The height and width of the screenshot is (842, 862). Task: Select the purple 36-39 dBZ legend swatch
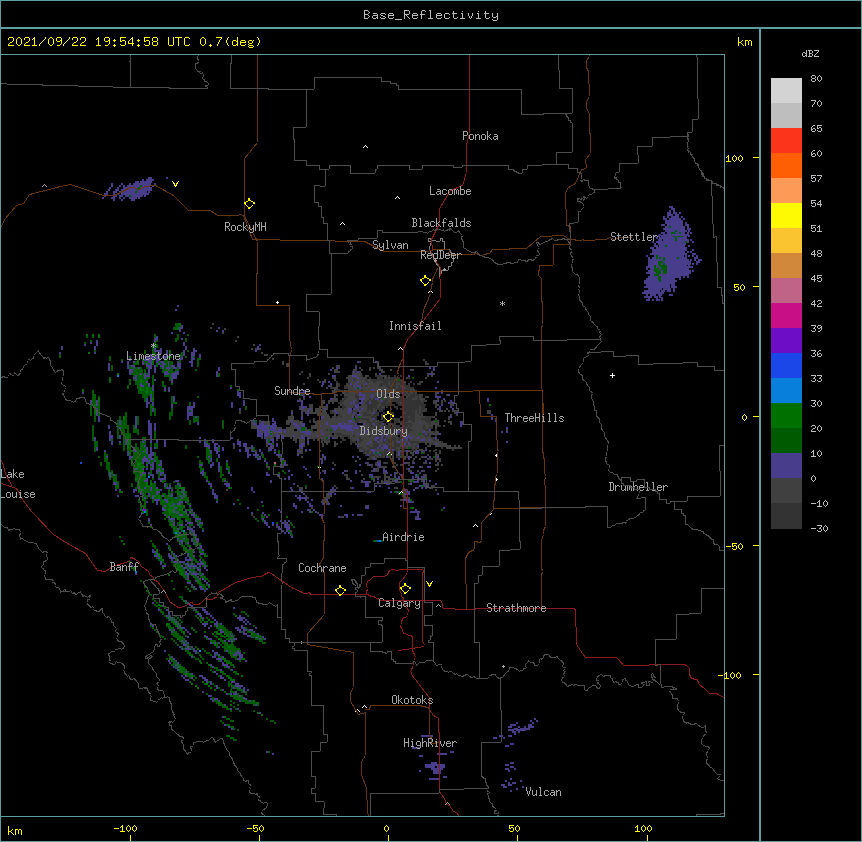pos(786,341)
